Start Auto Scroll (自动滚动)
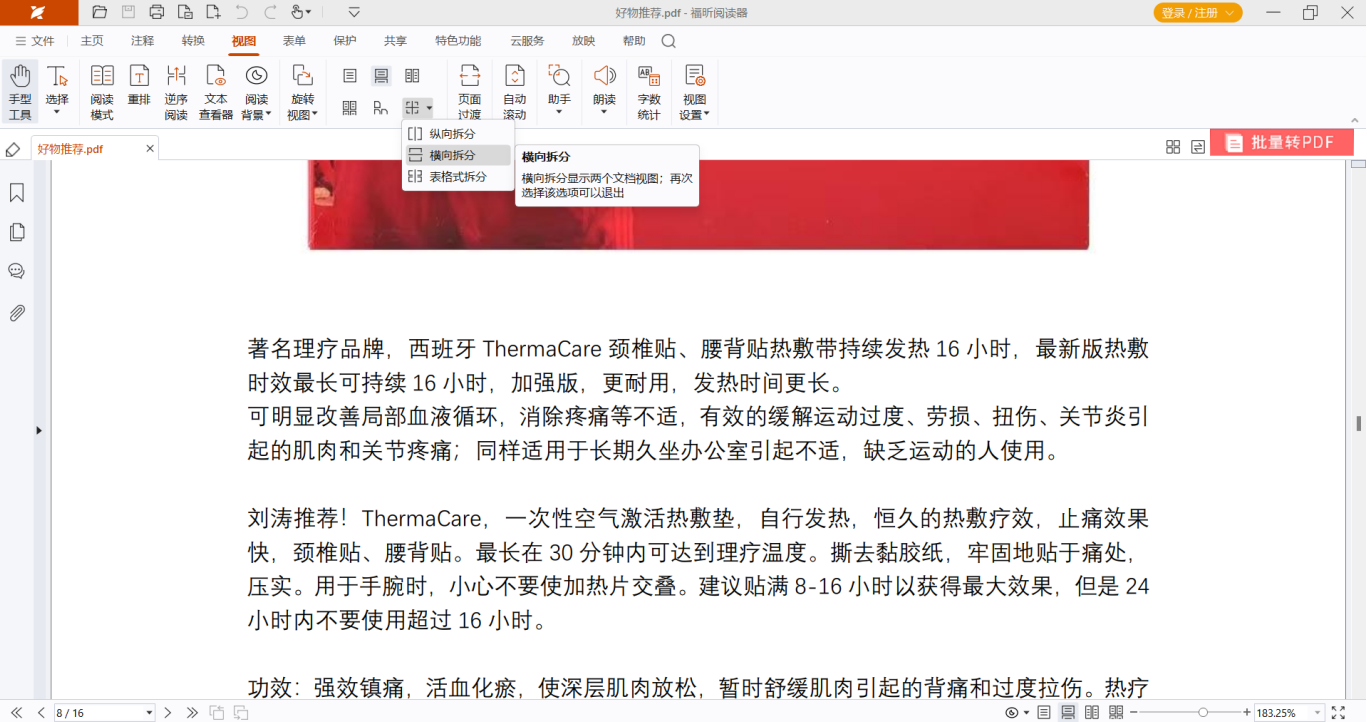 [514, 90]
